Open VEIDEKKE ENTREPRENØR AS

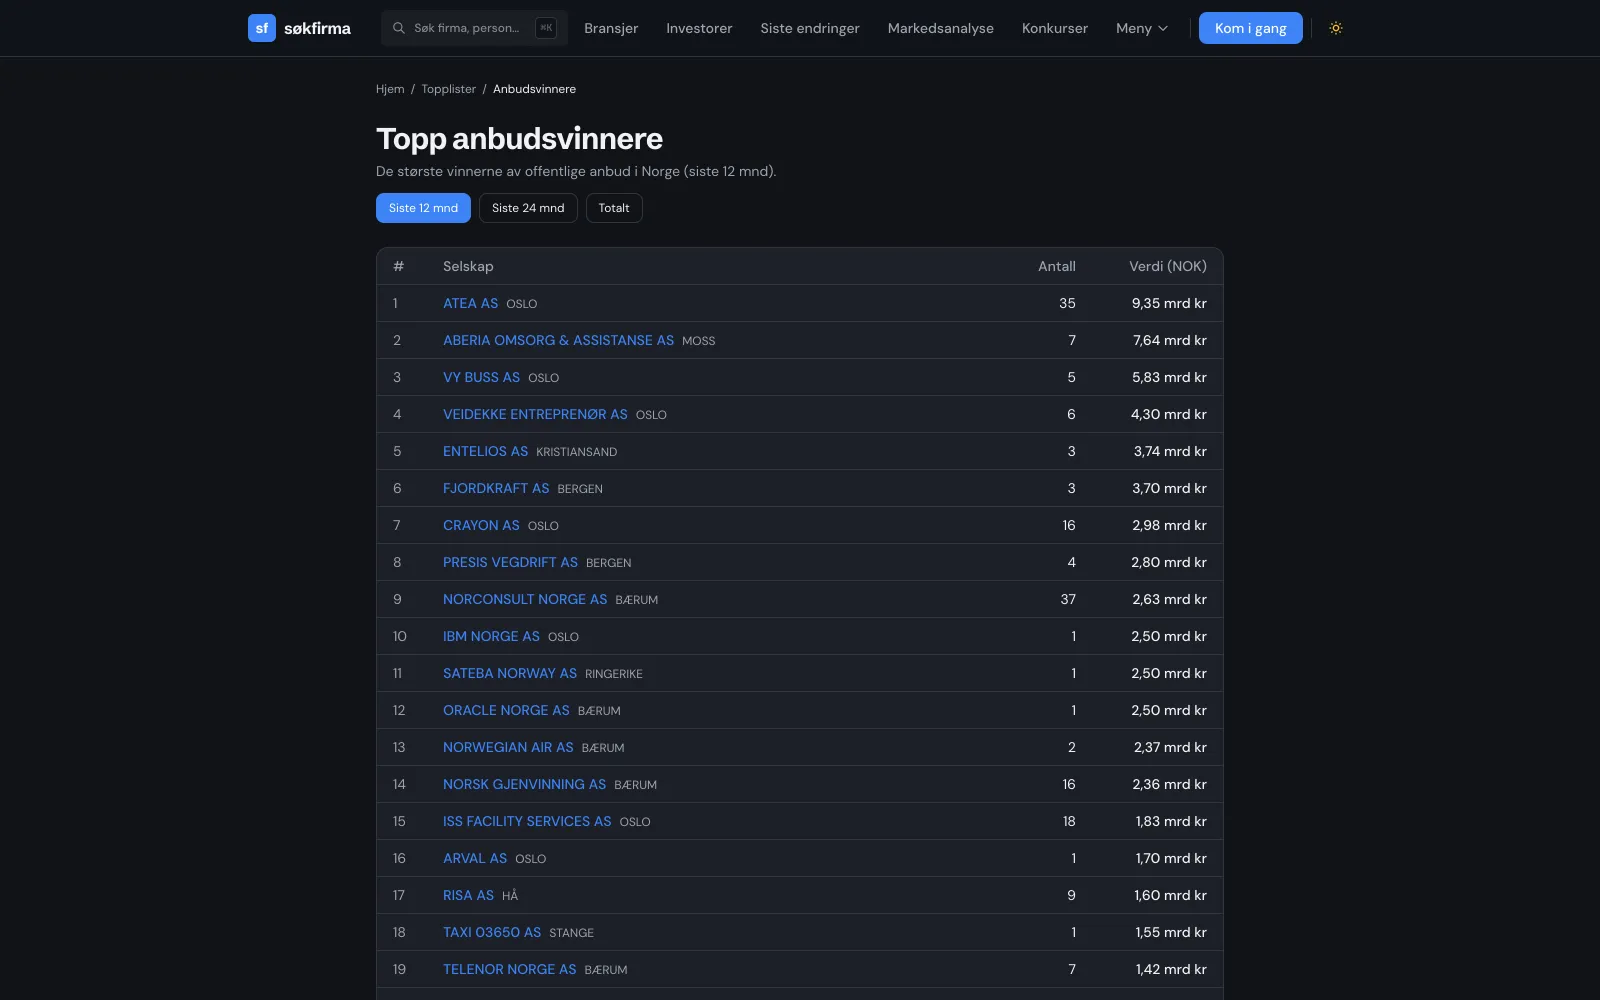click(535, 414)
